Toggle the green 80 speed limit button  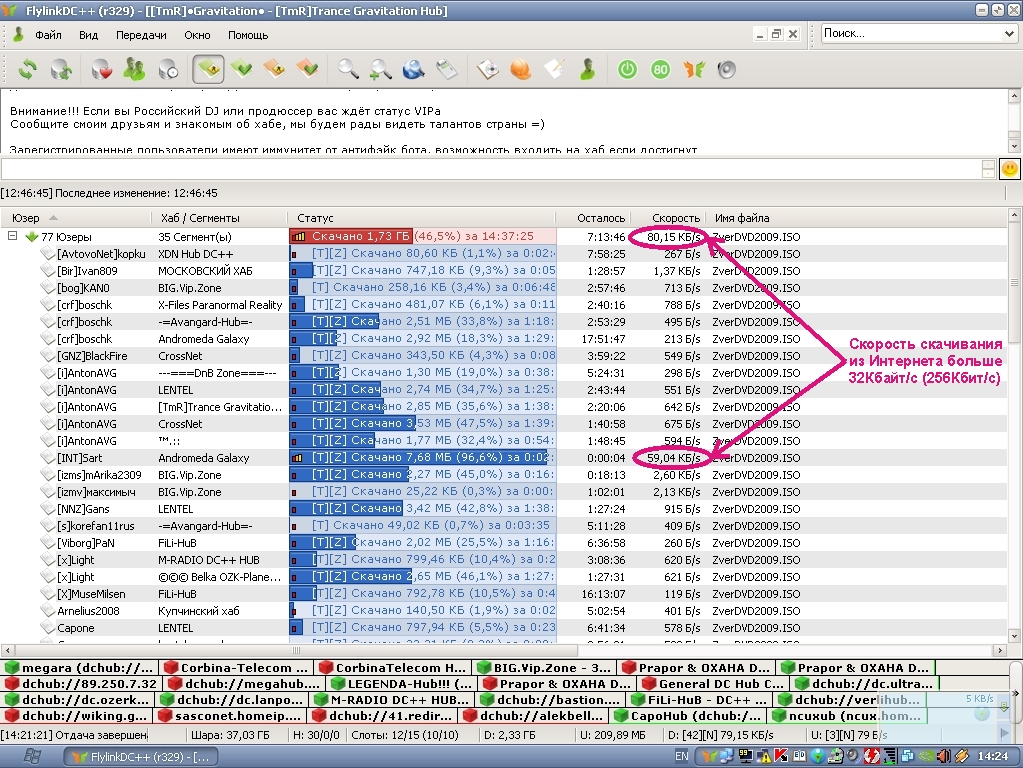(660, 69)
